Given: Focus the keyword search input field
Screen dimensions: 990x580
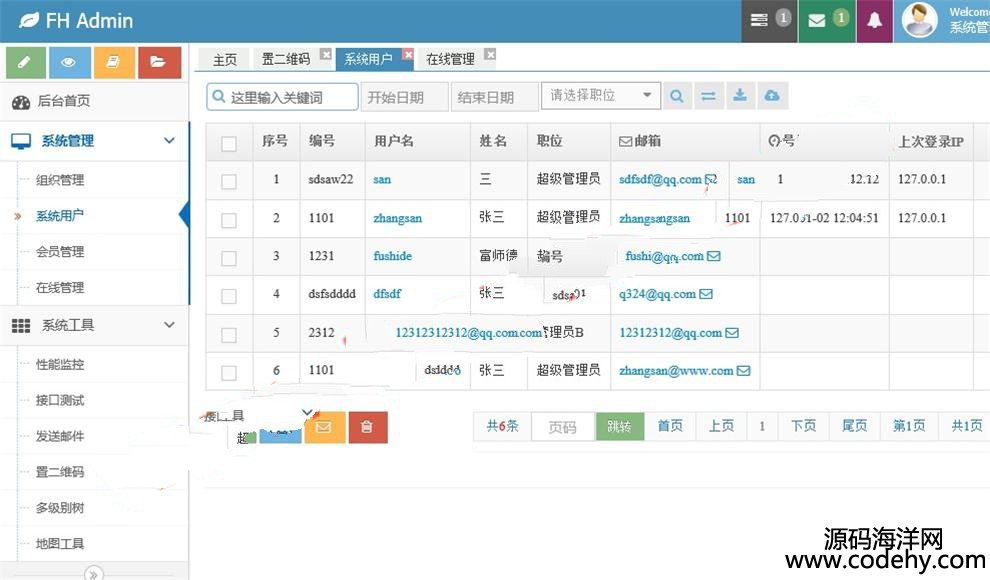Looking at the screenshot, I should click(282, 97).
